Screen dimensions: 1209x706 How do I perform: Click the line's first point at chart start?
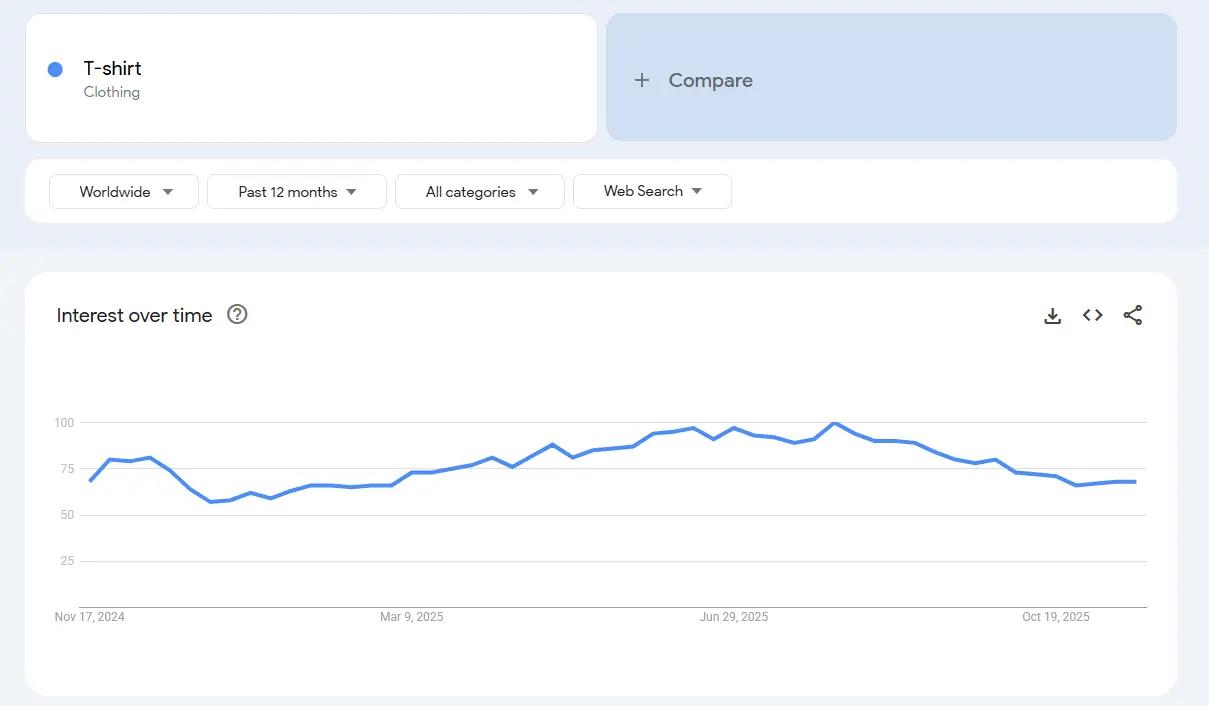click(90, 481)
